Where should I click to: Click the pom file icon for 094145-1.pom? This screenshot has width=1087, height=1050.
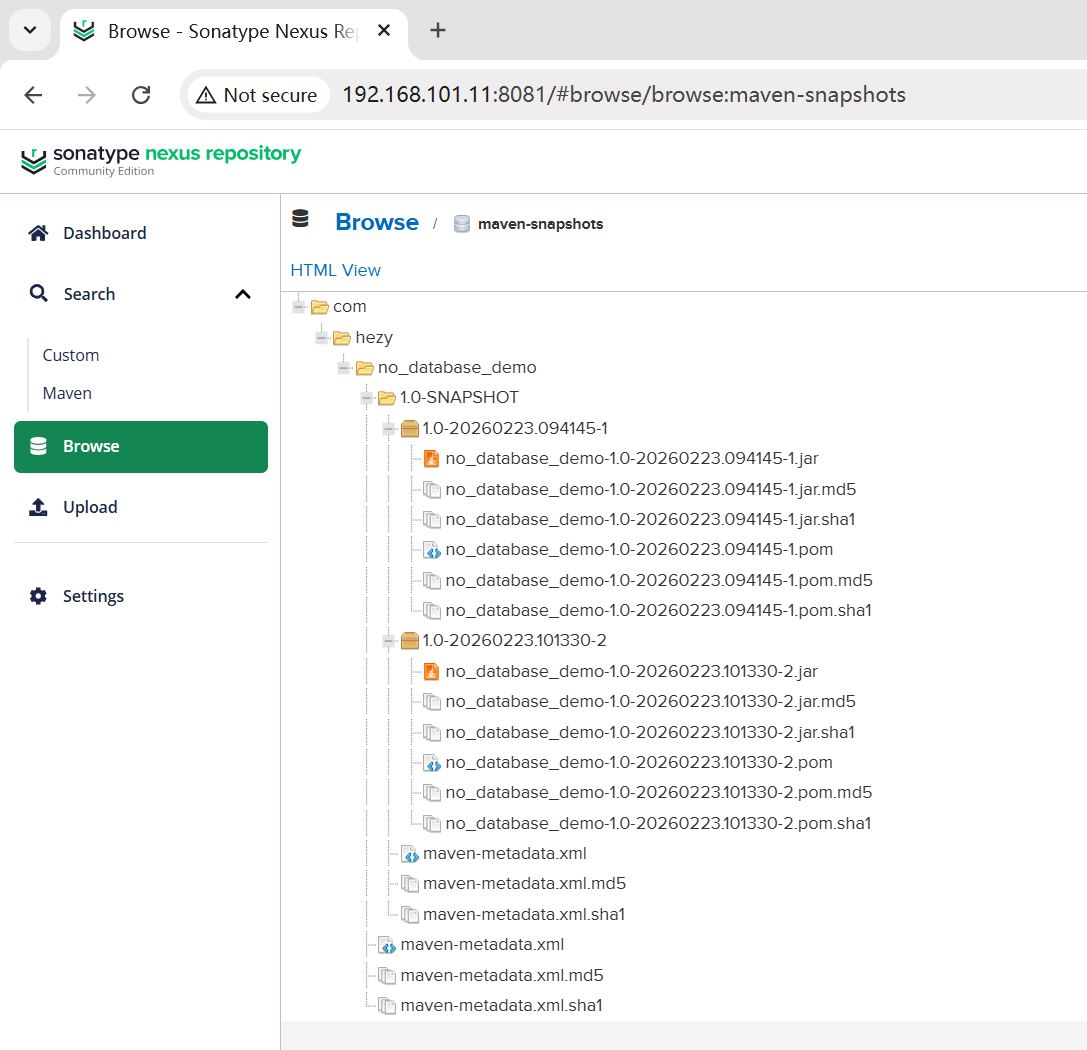tap(432, 550)
